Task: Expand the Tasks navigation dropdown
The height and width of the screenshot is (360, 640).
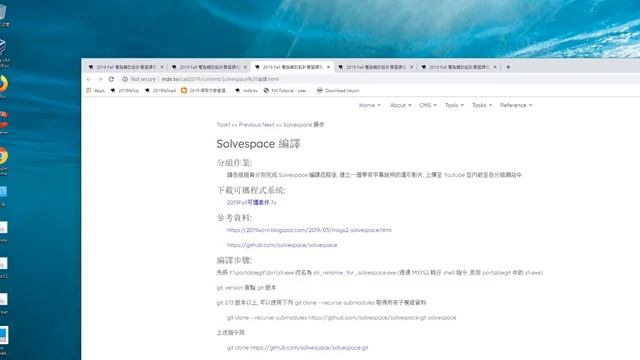Action: pos(482,105)
